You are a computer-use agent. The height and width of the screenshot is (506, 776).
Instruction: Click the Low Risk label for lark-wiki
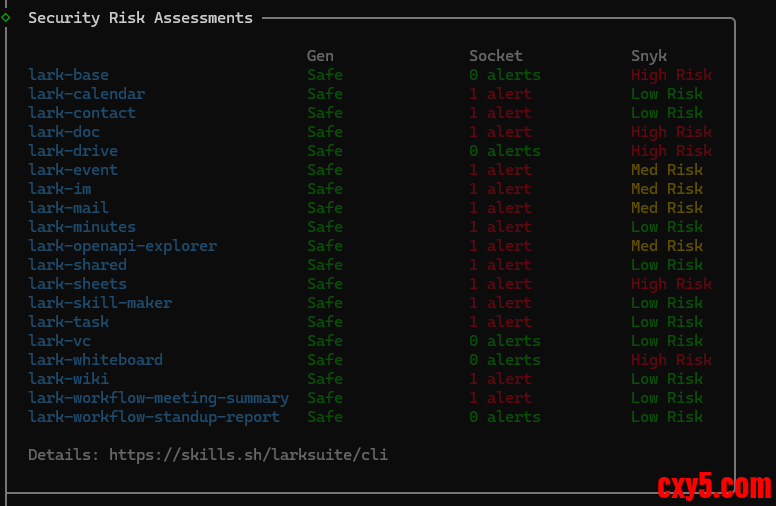pos(666,379)
